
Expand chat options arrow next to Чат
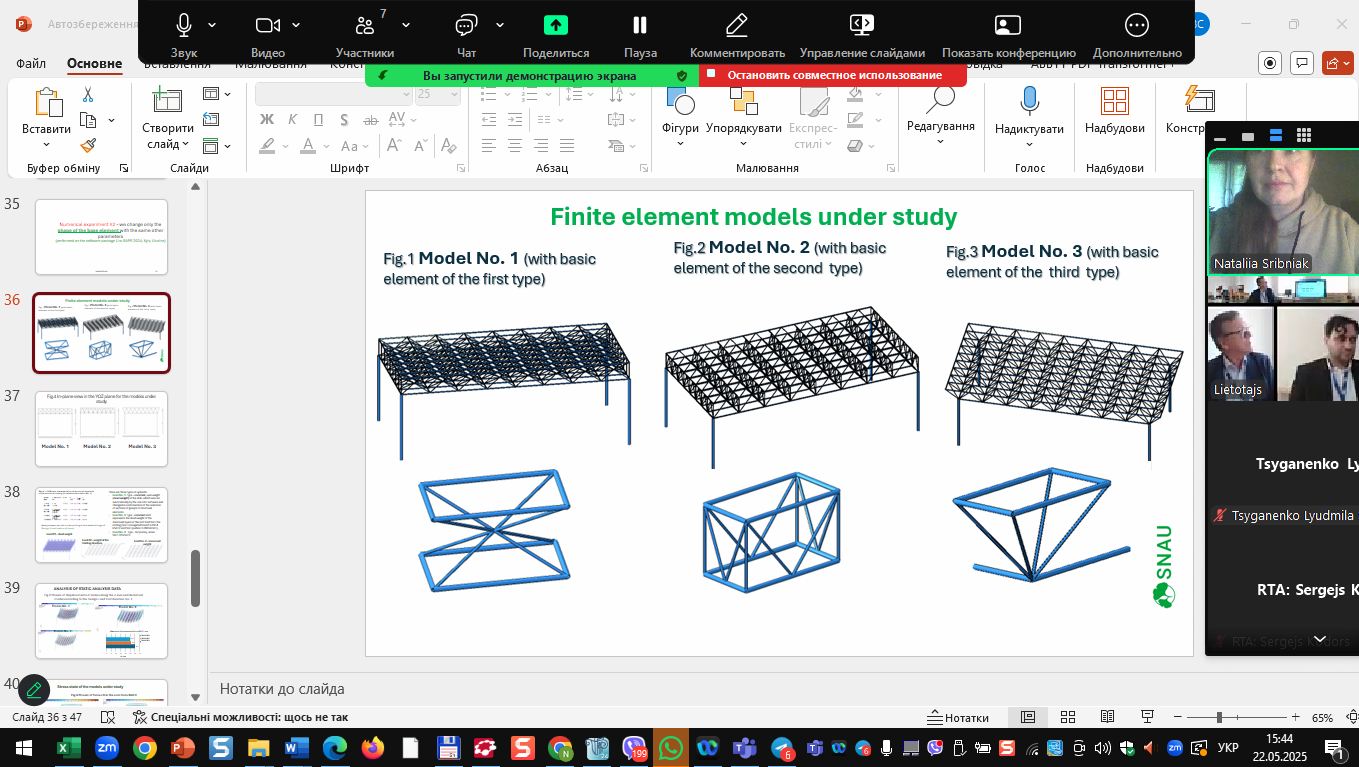499,26
